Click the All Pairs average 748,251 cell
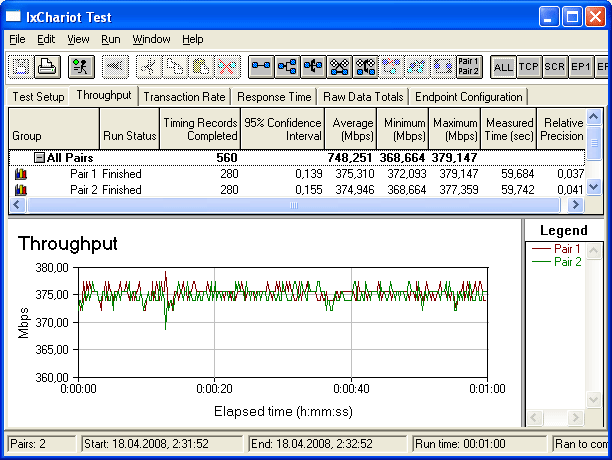Image resolution: width=612 pixels, height=460 pixels. (x=350, y=158)
